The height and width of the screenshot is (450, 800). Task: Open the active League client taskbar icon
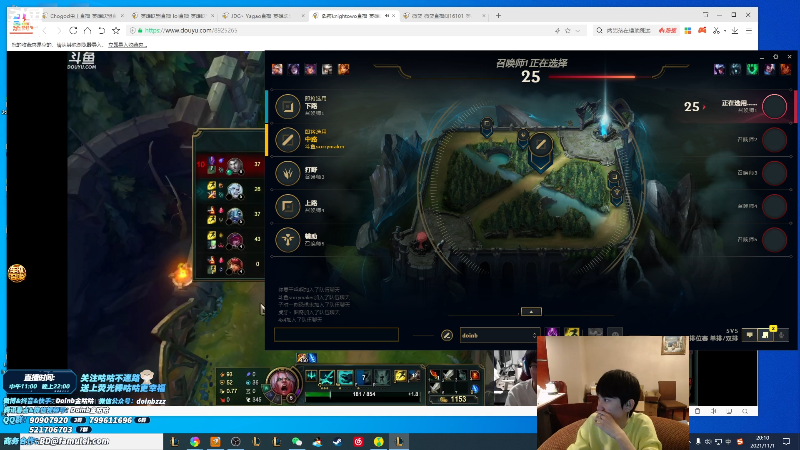(x=399, y=442)
